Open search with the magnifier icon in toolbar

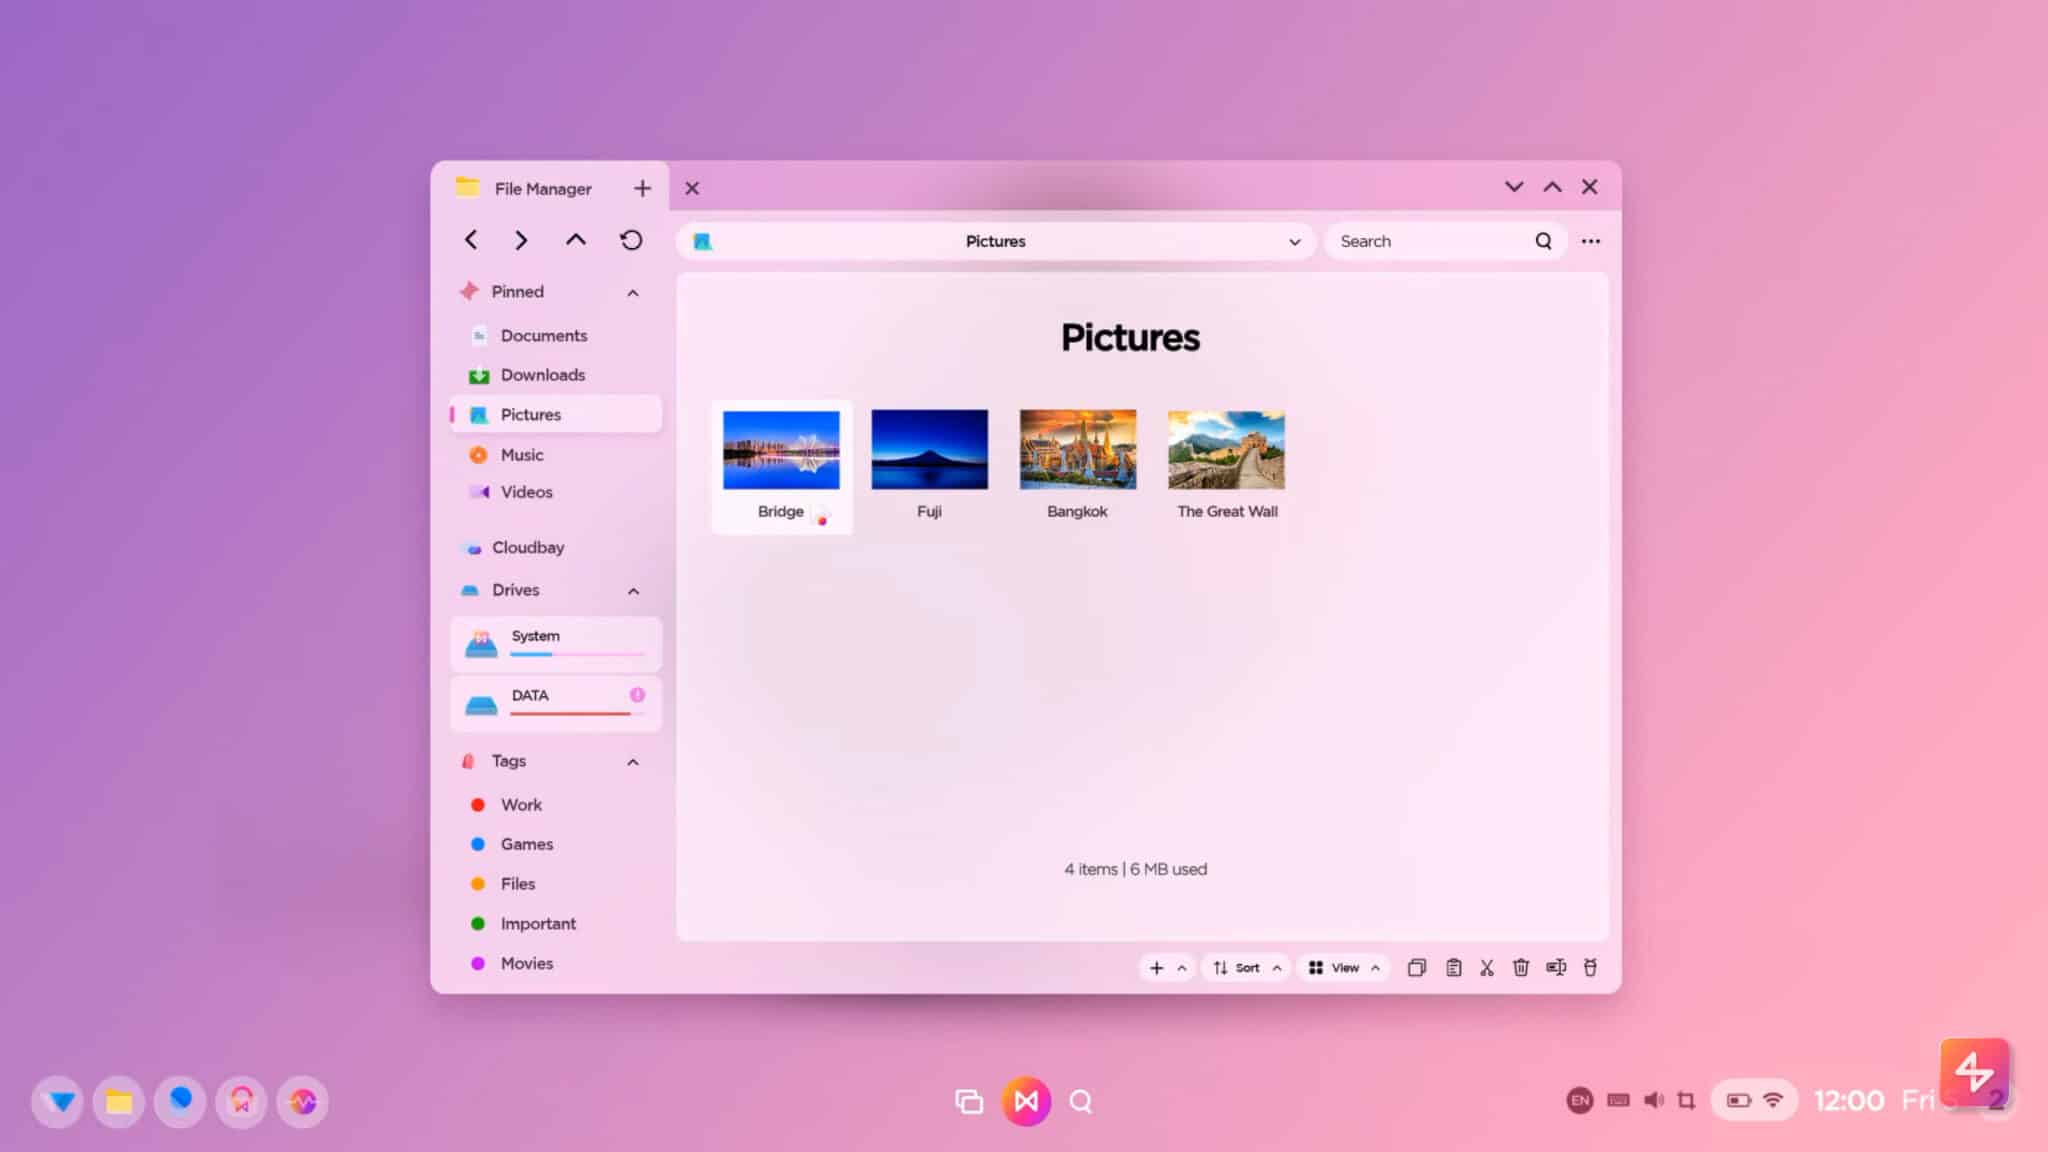(1544, 241)
